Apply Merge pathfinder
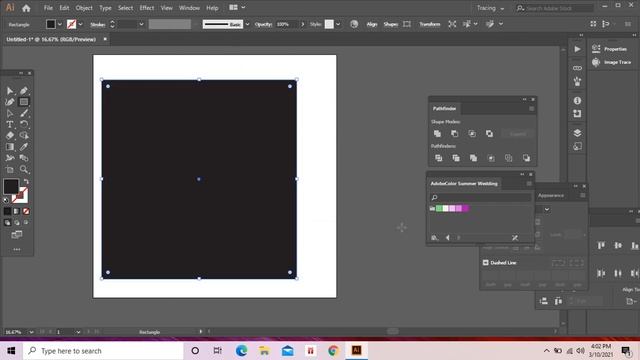The image size is (640, 360). coord(473,158)
